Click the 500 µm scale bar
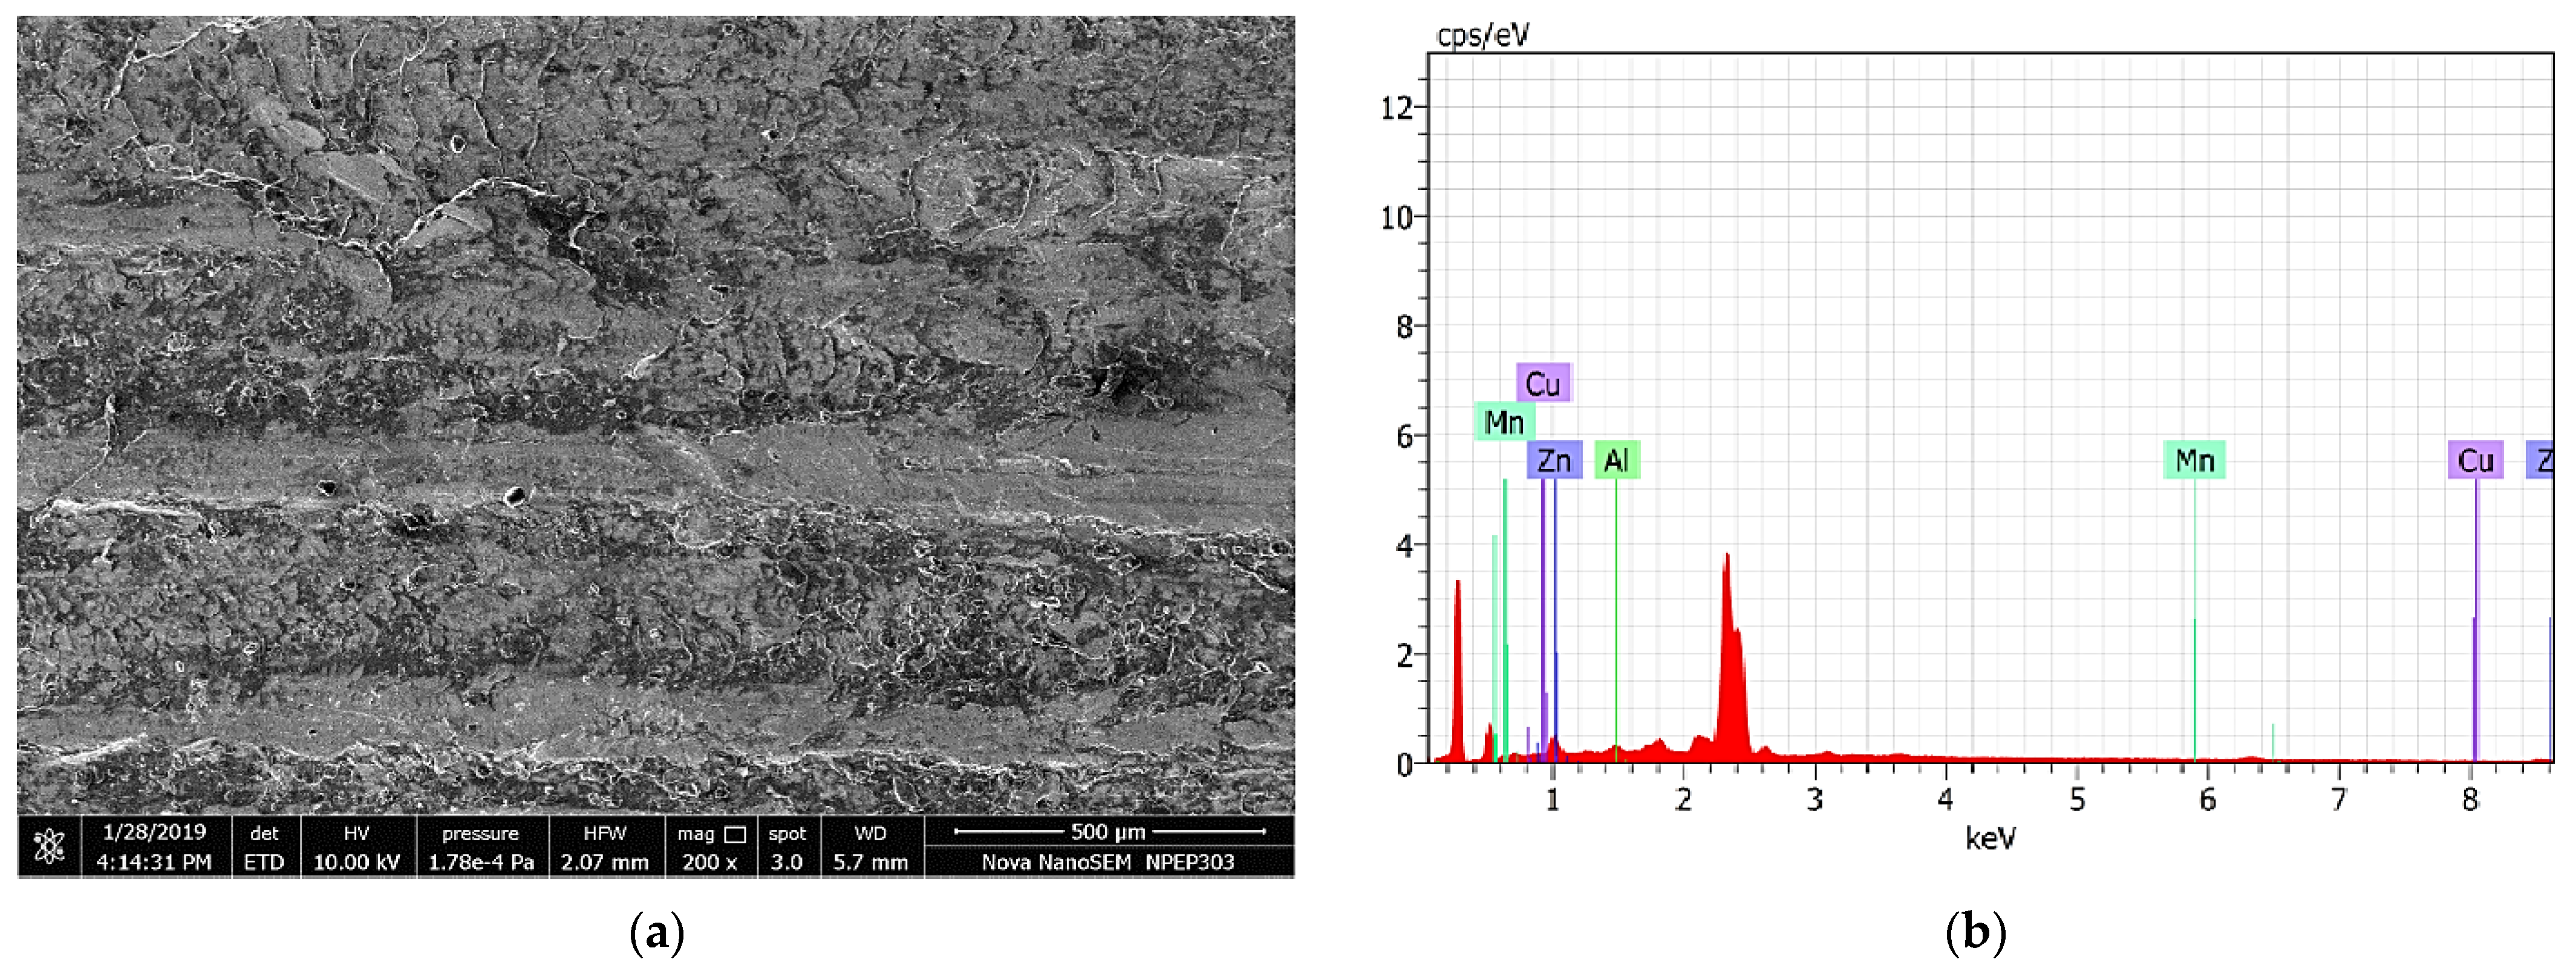 1108,832
